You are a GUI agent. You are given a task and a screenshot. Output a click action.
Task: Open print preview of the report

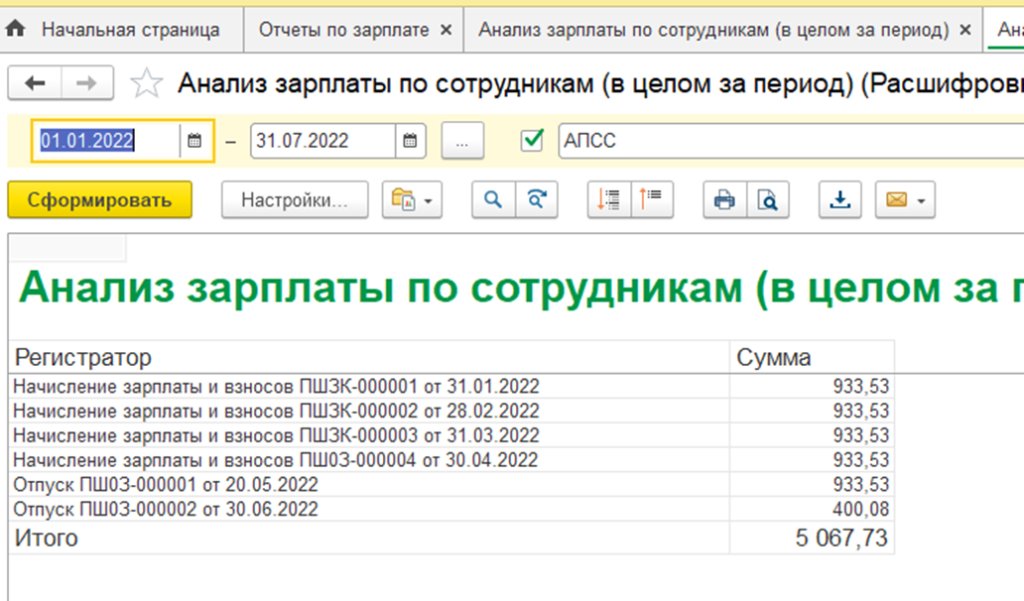(x=767, y=200)
